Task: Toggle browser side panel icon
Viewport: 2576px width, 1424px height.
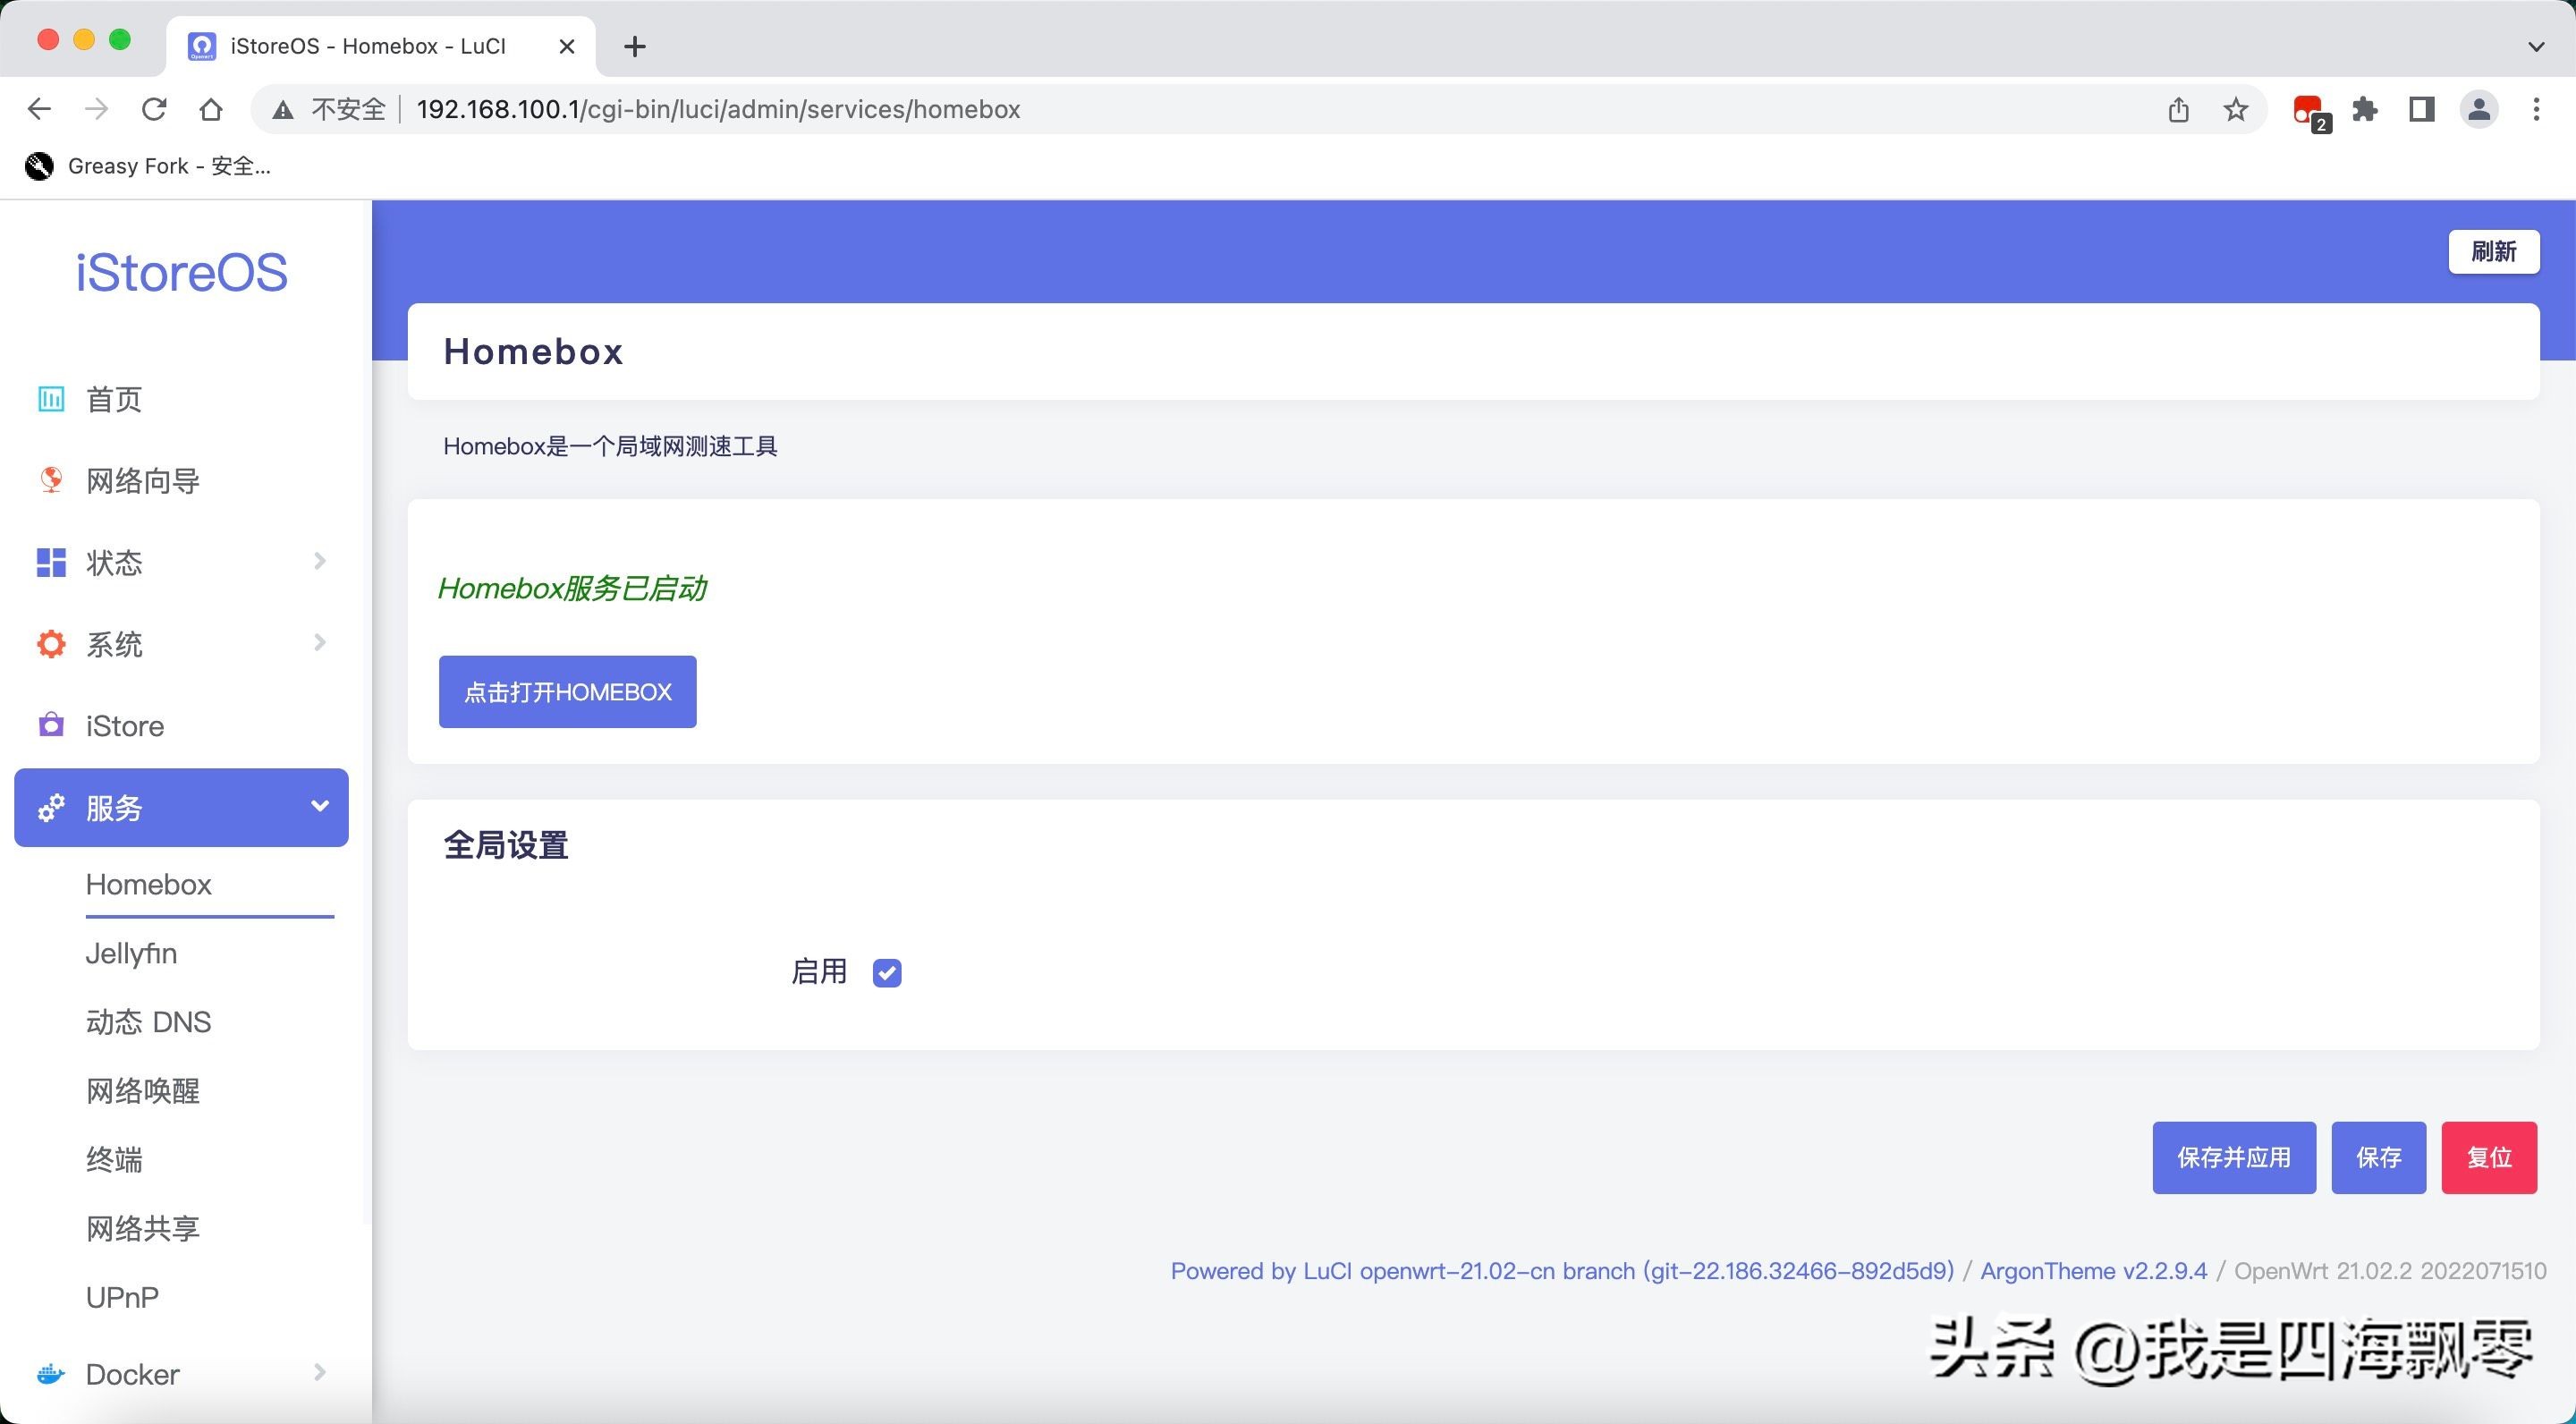Action: coord(2421,109)
